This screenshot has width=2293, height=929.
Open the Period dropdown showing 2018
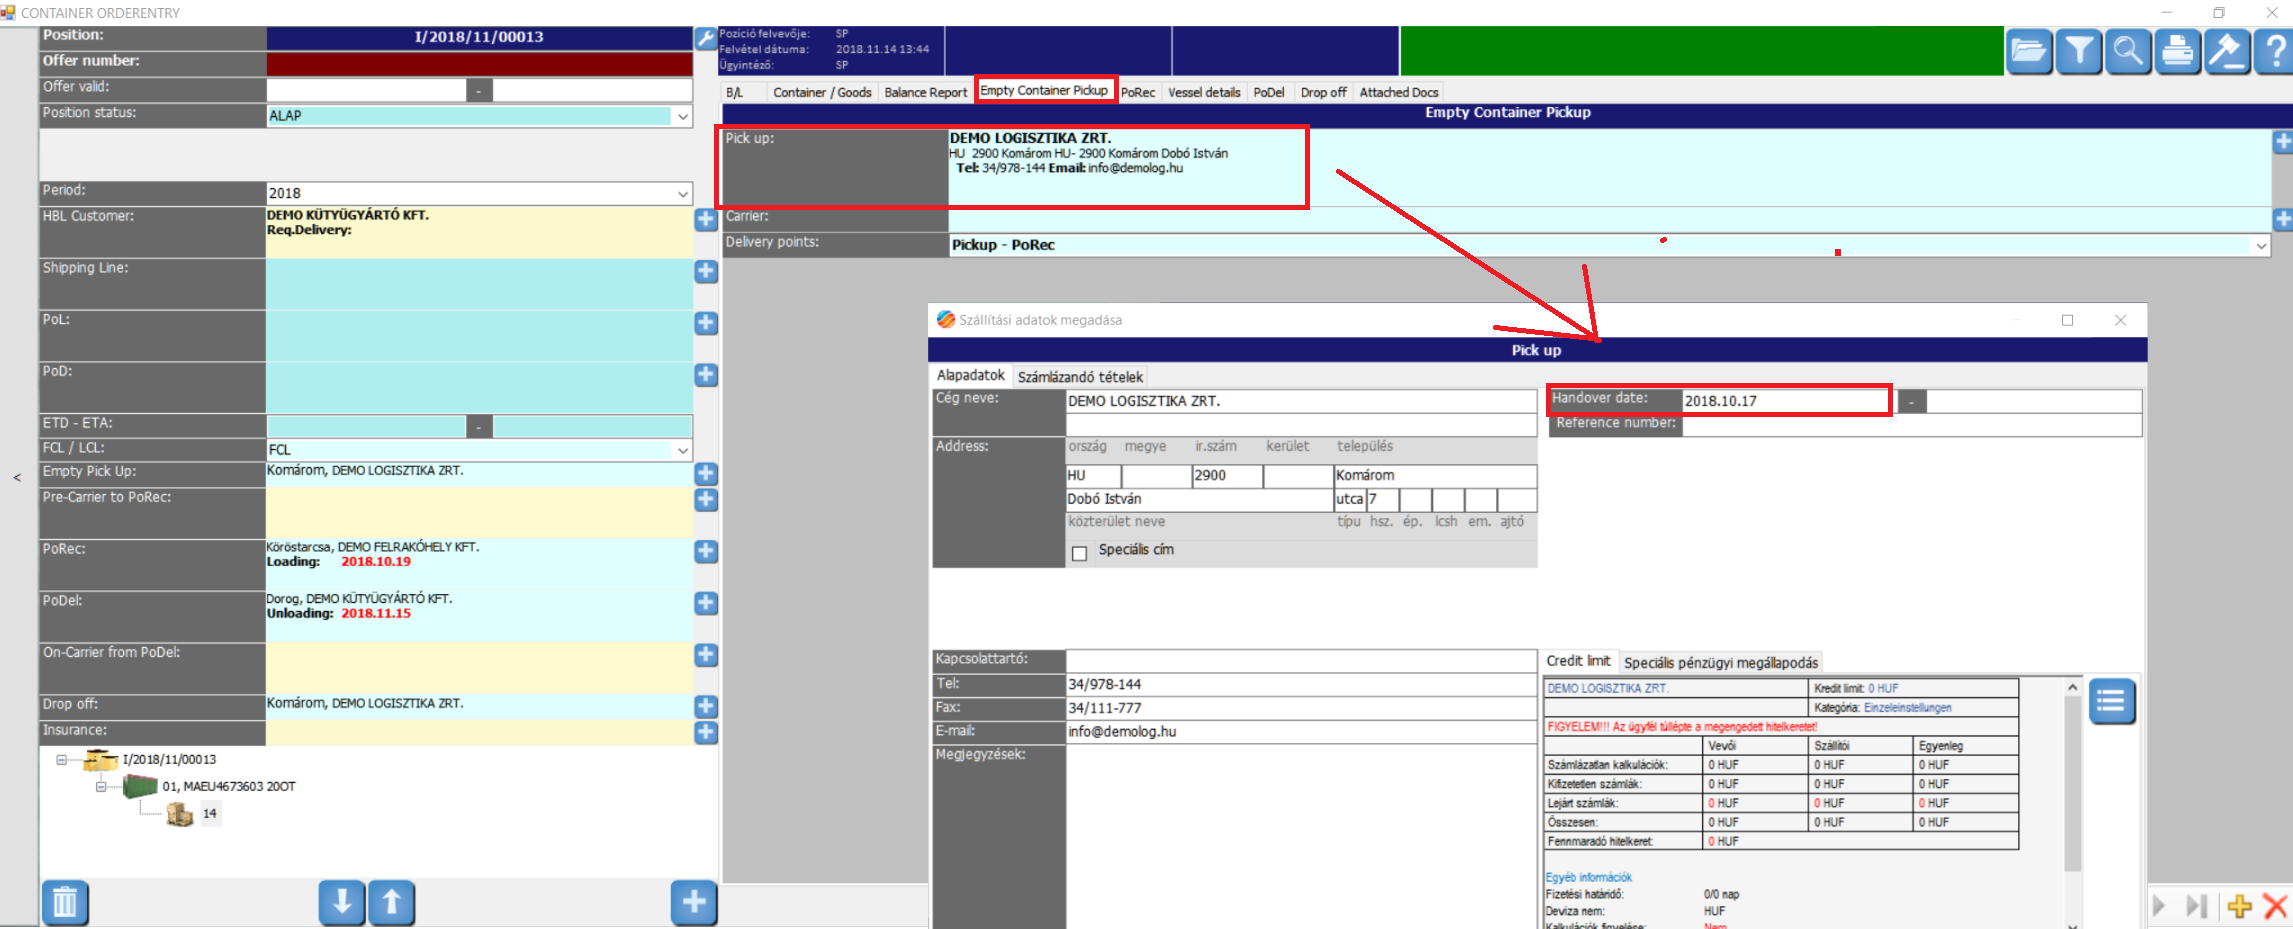(x=683, y=193)
